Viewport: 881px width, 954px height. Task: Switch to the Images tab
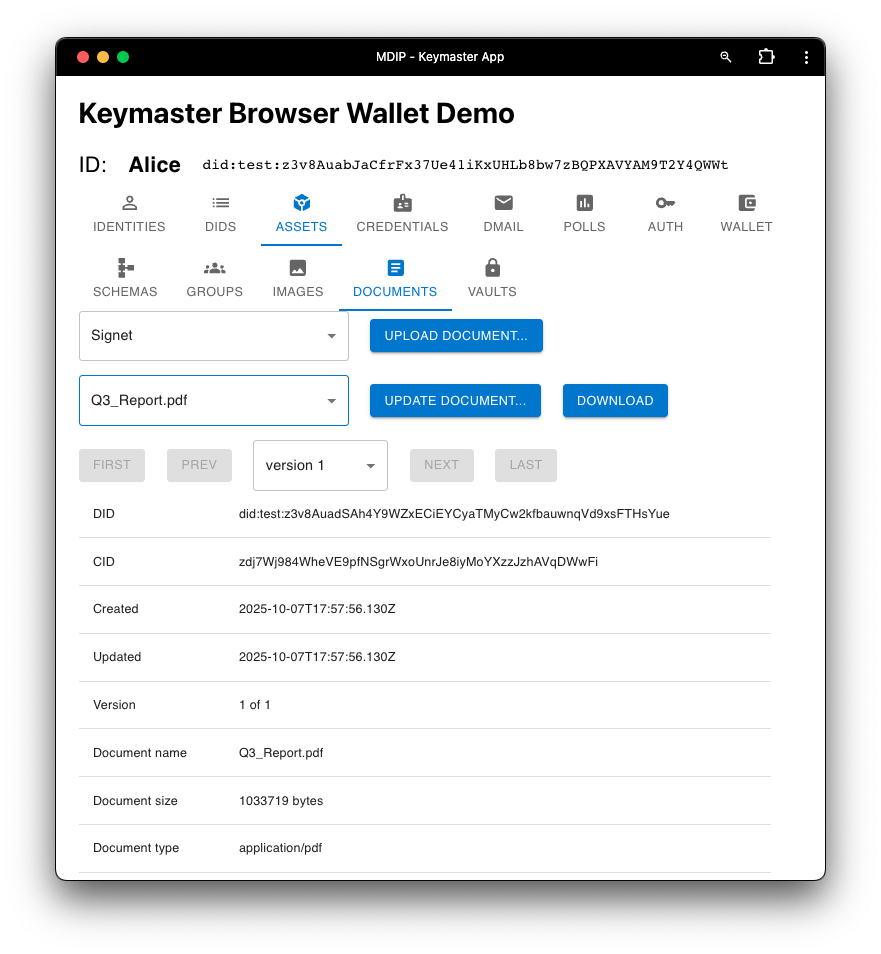298,278
